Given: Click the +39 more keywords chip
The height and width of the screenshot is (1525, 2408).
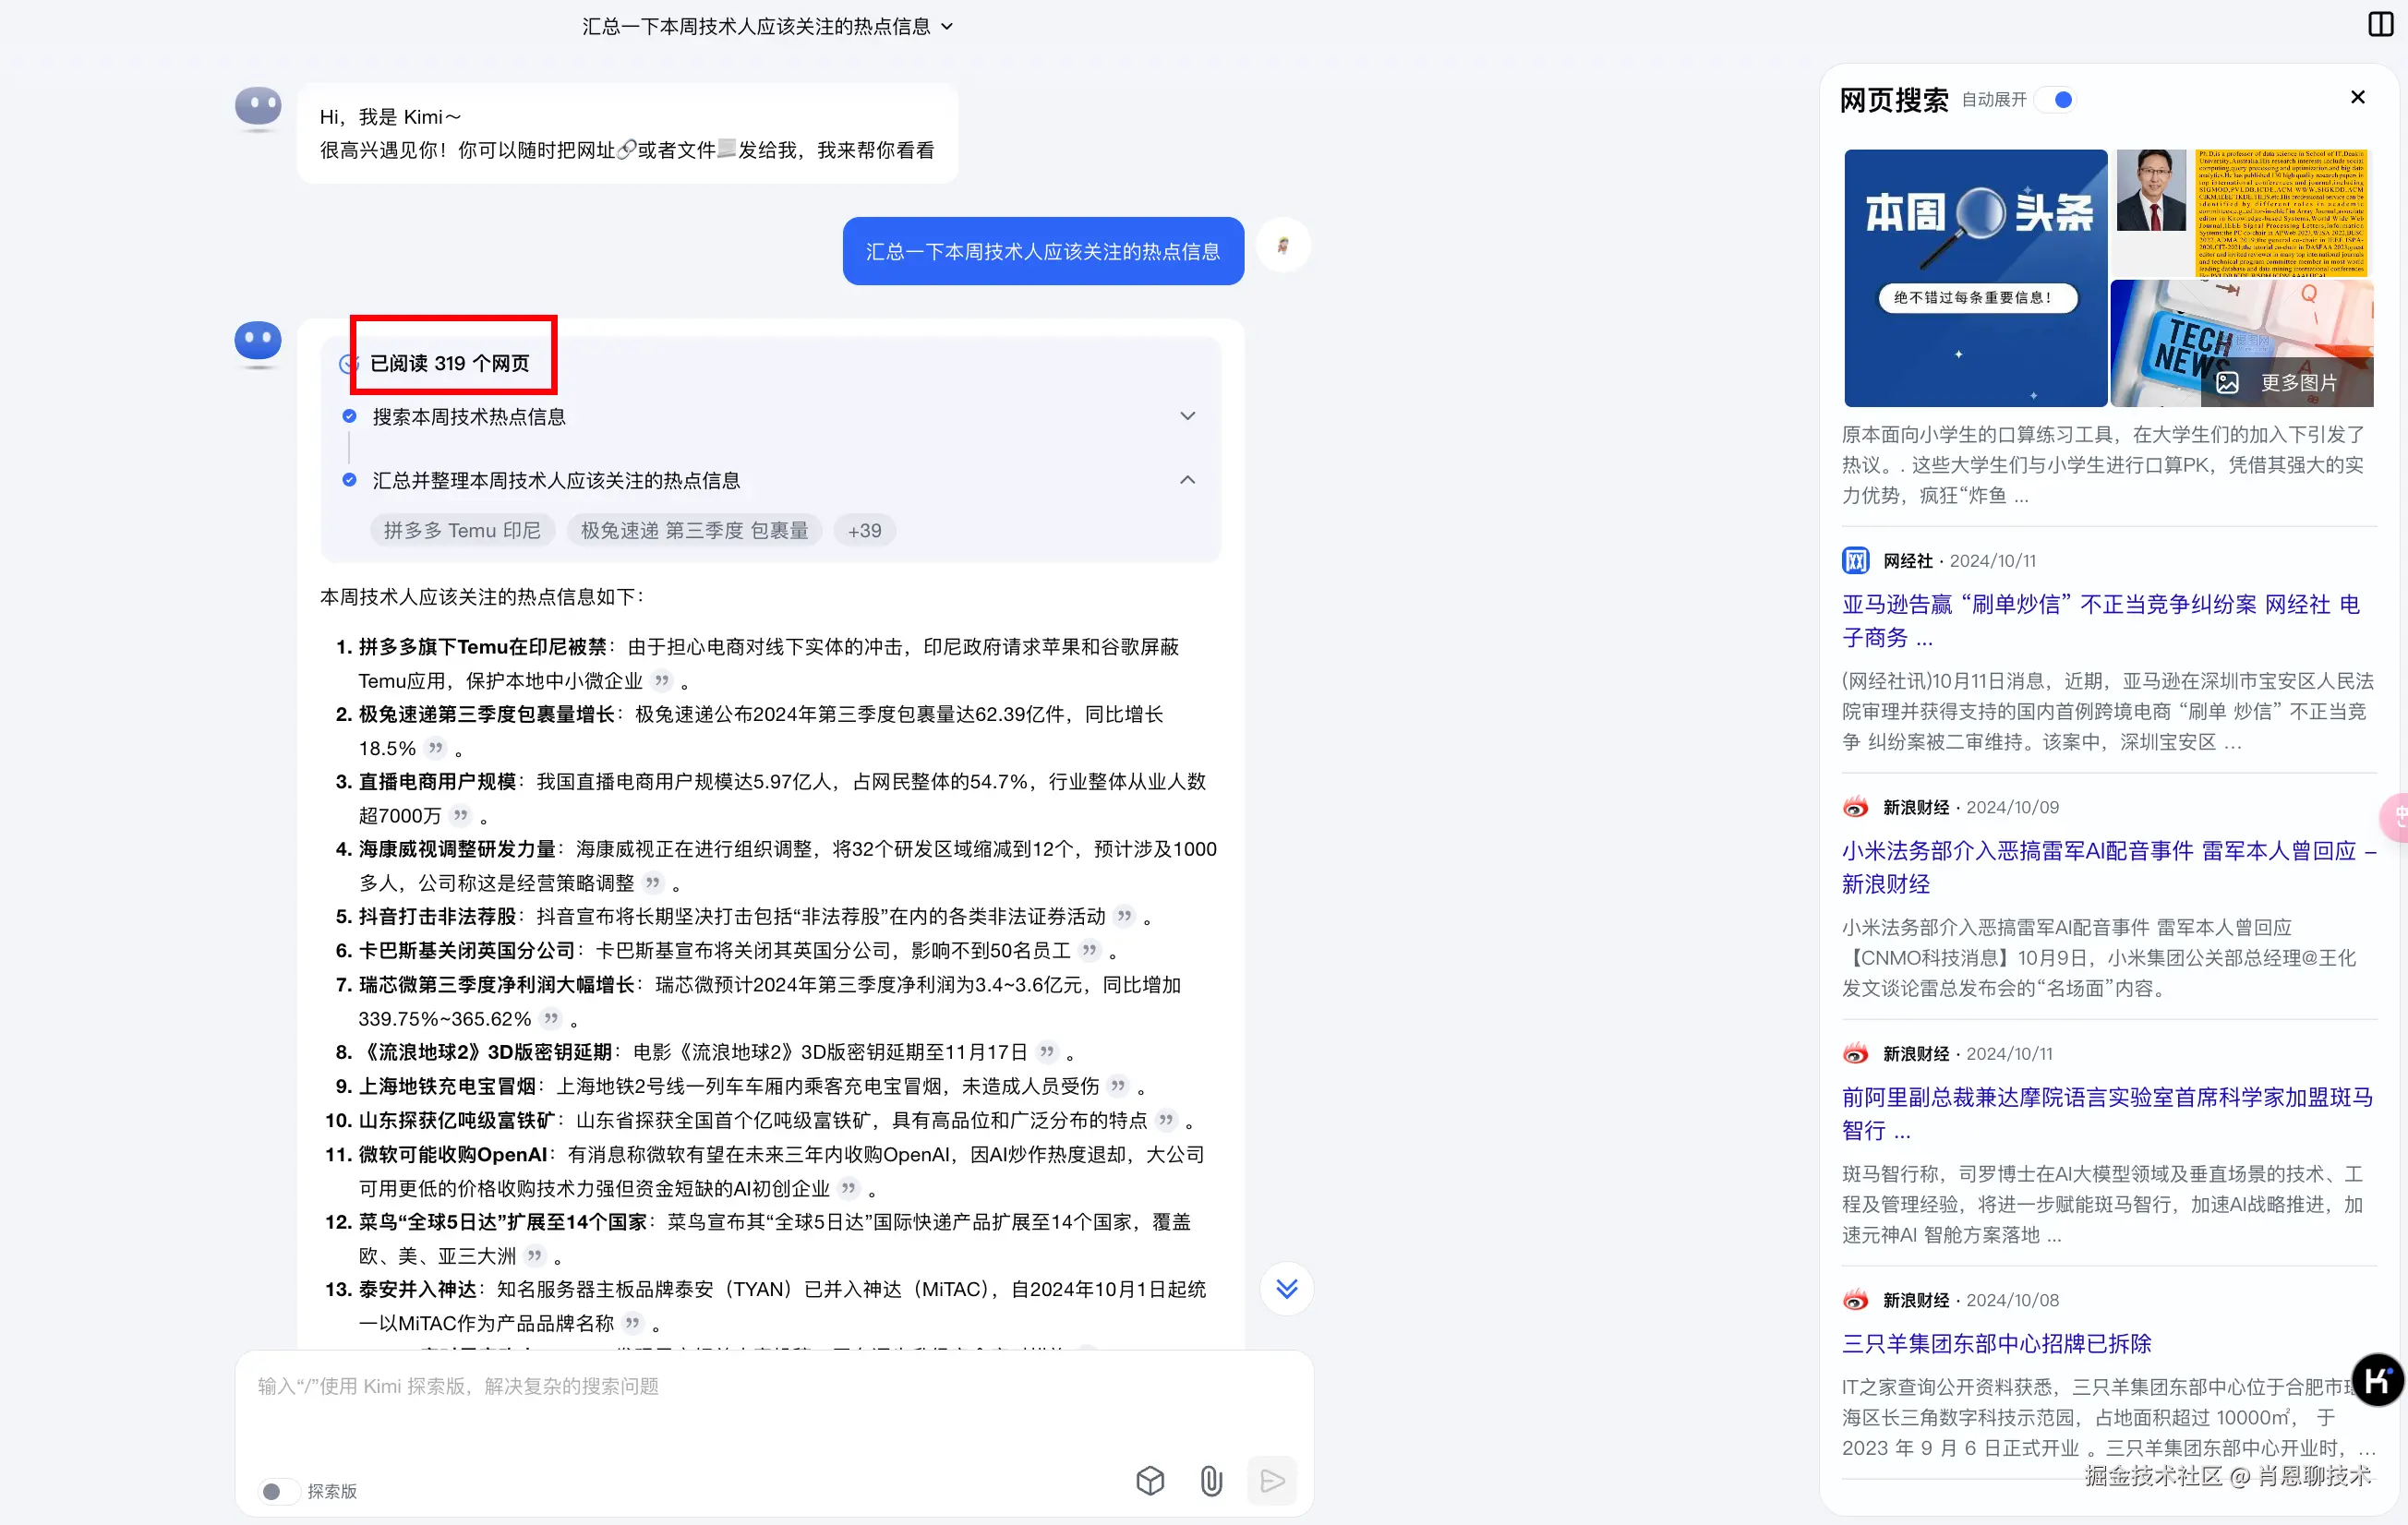Looking at the screenshot, I should coord(864,530).
